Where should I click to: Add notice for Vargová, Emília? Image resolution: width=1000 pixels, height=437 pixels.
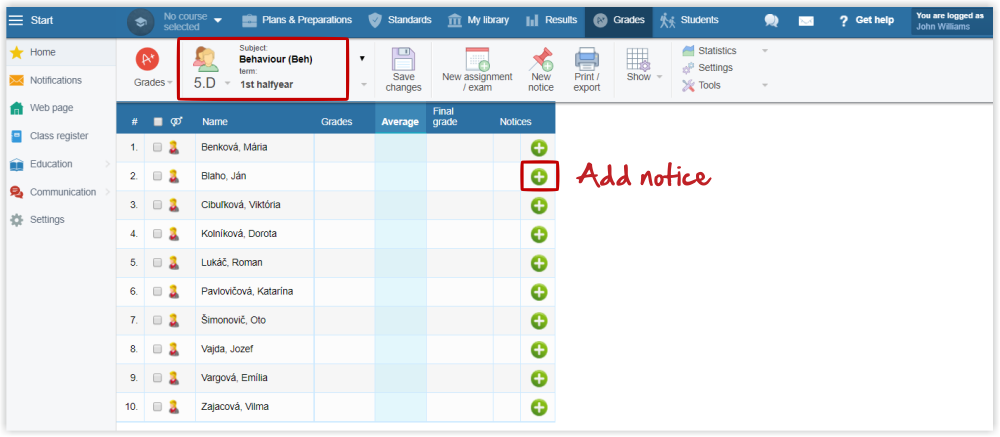[x=539, y=378]
